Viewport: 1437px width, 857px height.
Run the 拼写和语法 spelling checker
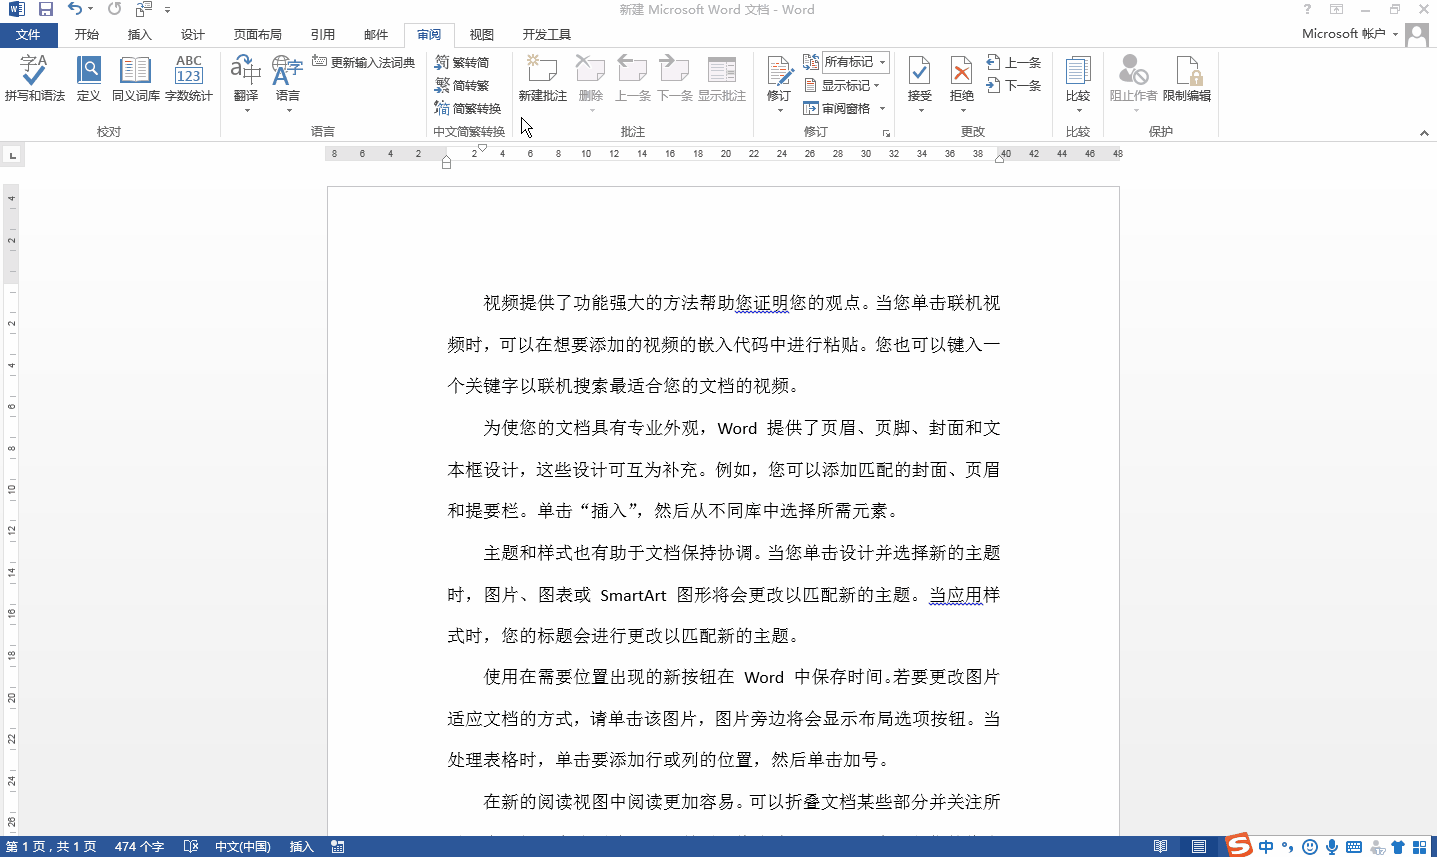pos(34,80)
